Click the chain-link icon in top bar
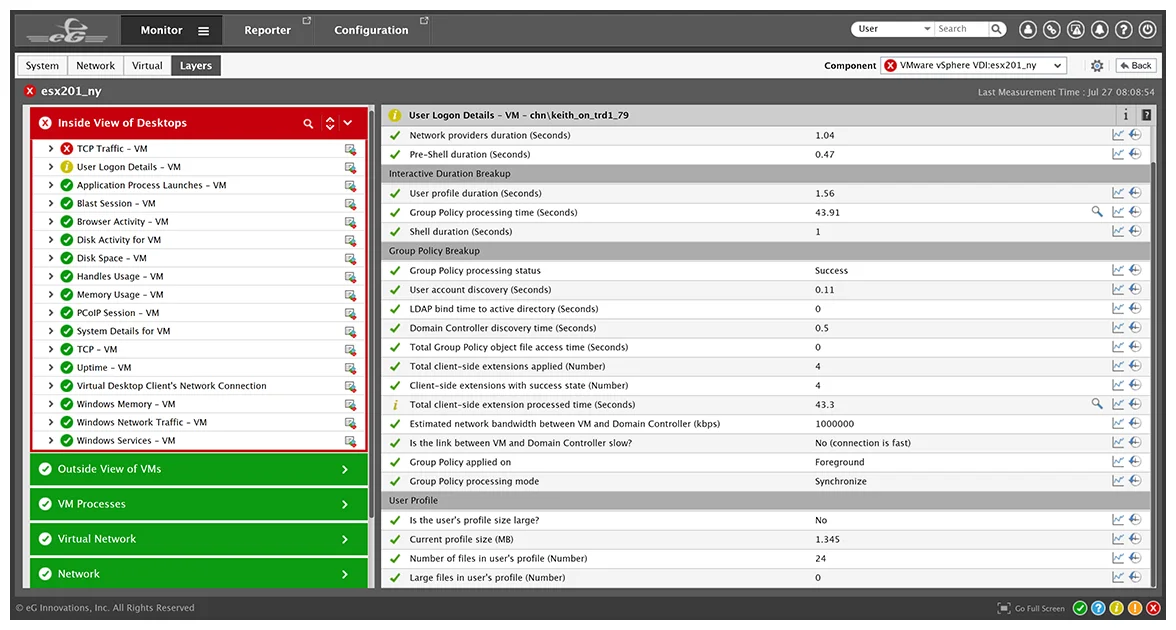Image resolution: width=1176 pixels, height=630 pixels. click(1052, 29)
